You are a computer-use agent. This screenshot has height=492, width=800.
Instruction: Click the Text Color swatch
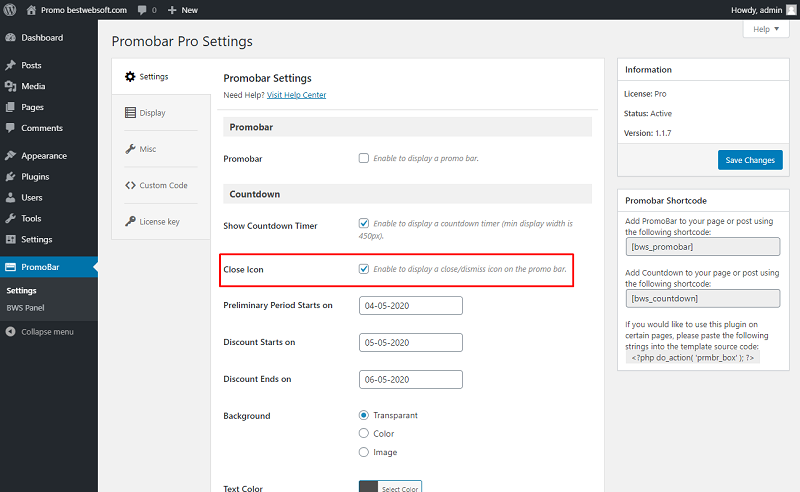pyautogui.click(x=368, y=486)
